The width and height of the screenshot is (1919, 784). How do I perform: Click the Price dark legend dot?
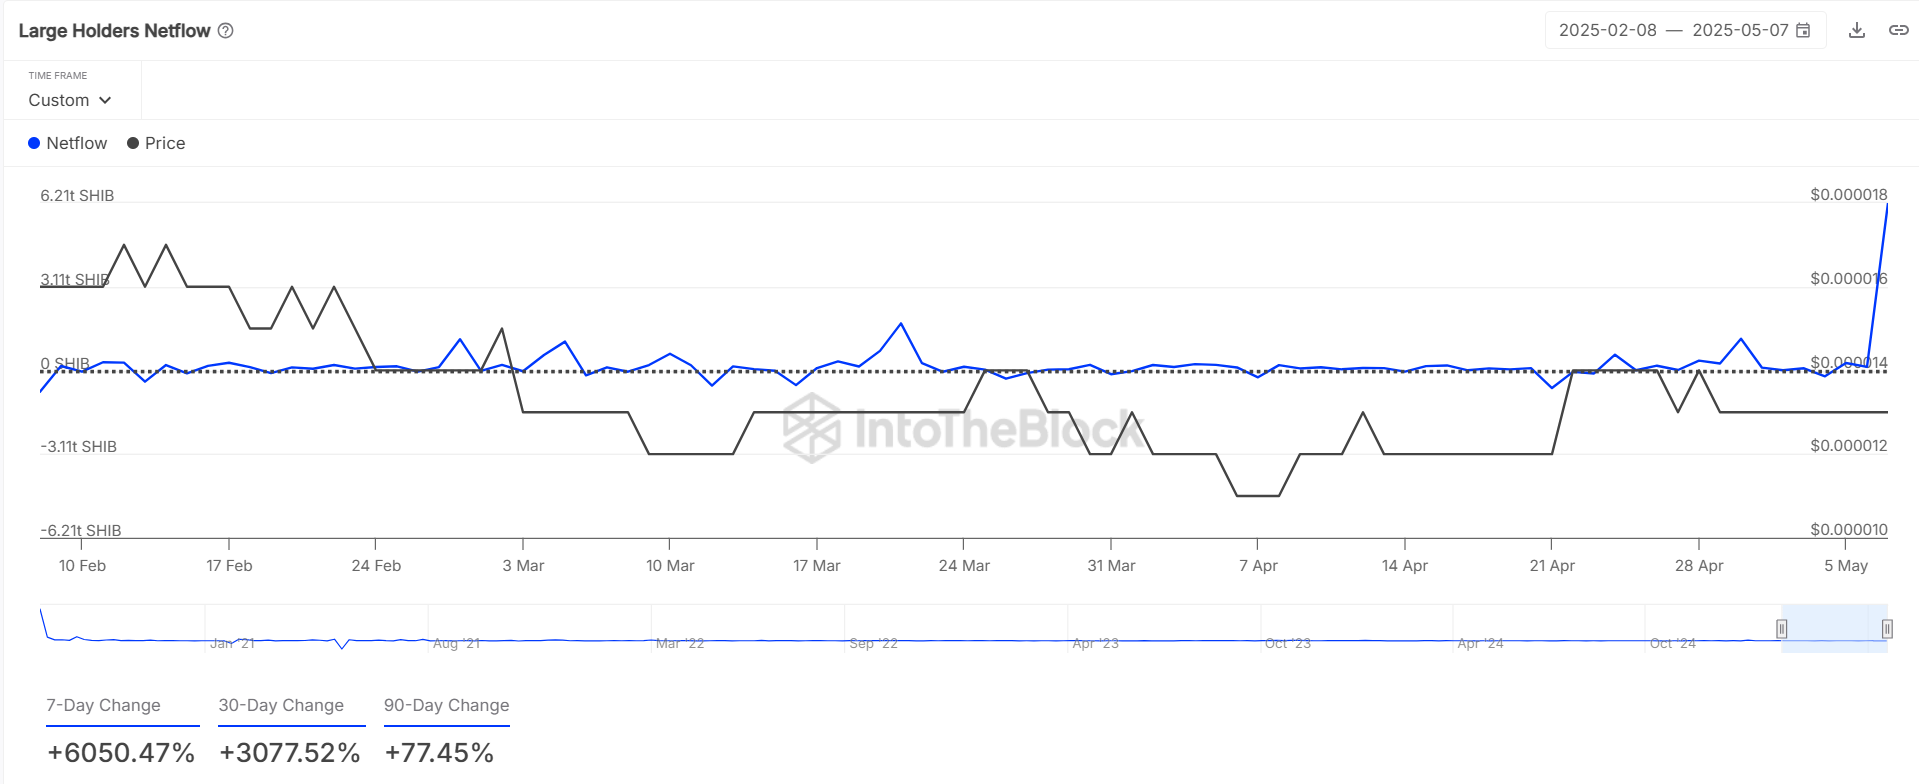coord(133,143)
